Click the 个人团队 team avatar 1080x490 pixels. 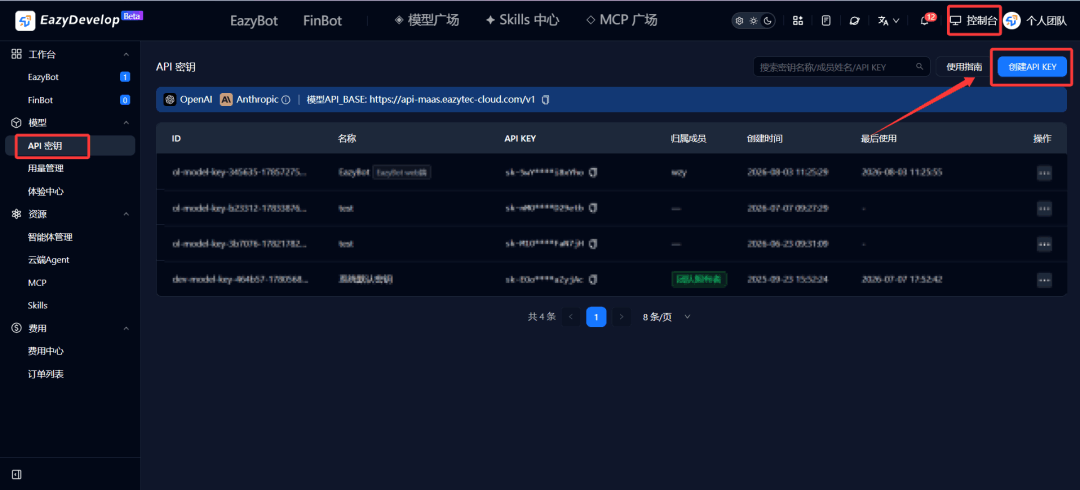(x=1012, y=21)
